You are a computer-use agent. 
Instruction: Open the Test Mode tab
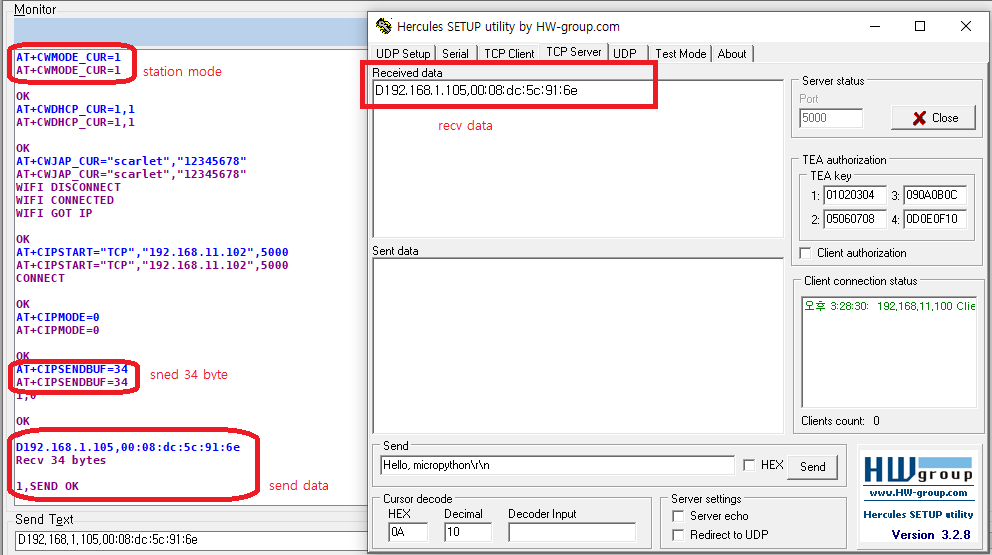pyautogui.click(x=681, y=54)
